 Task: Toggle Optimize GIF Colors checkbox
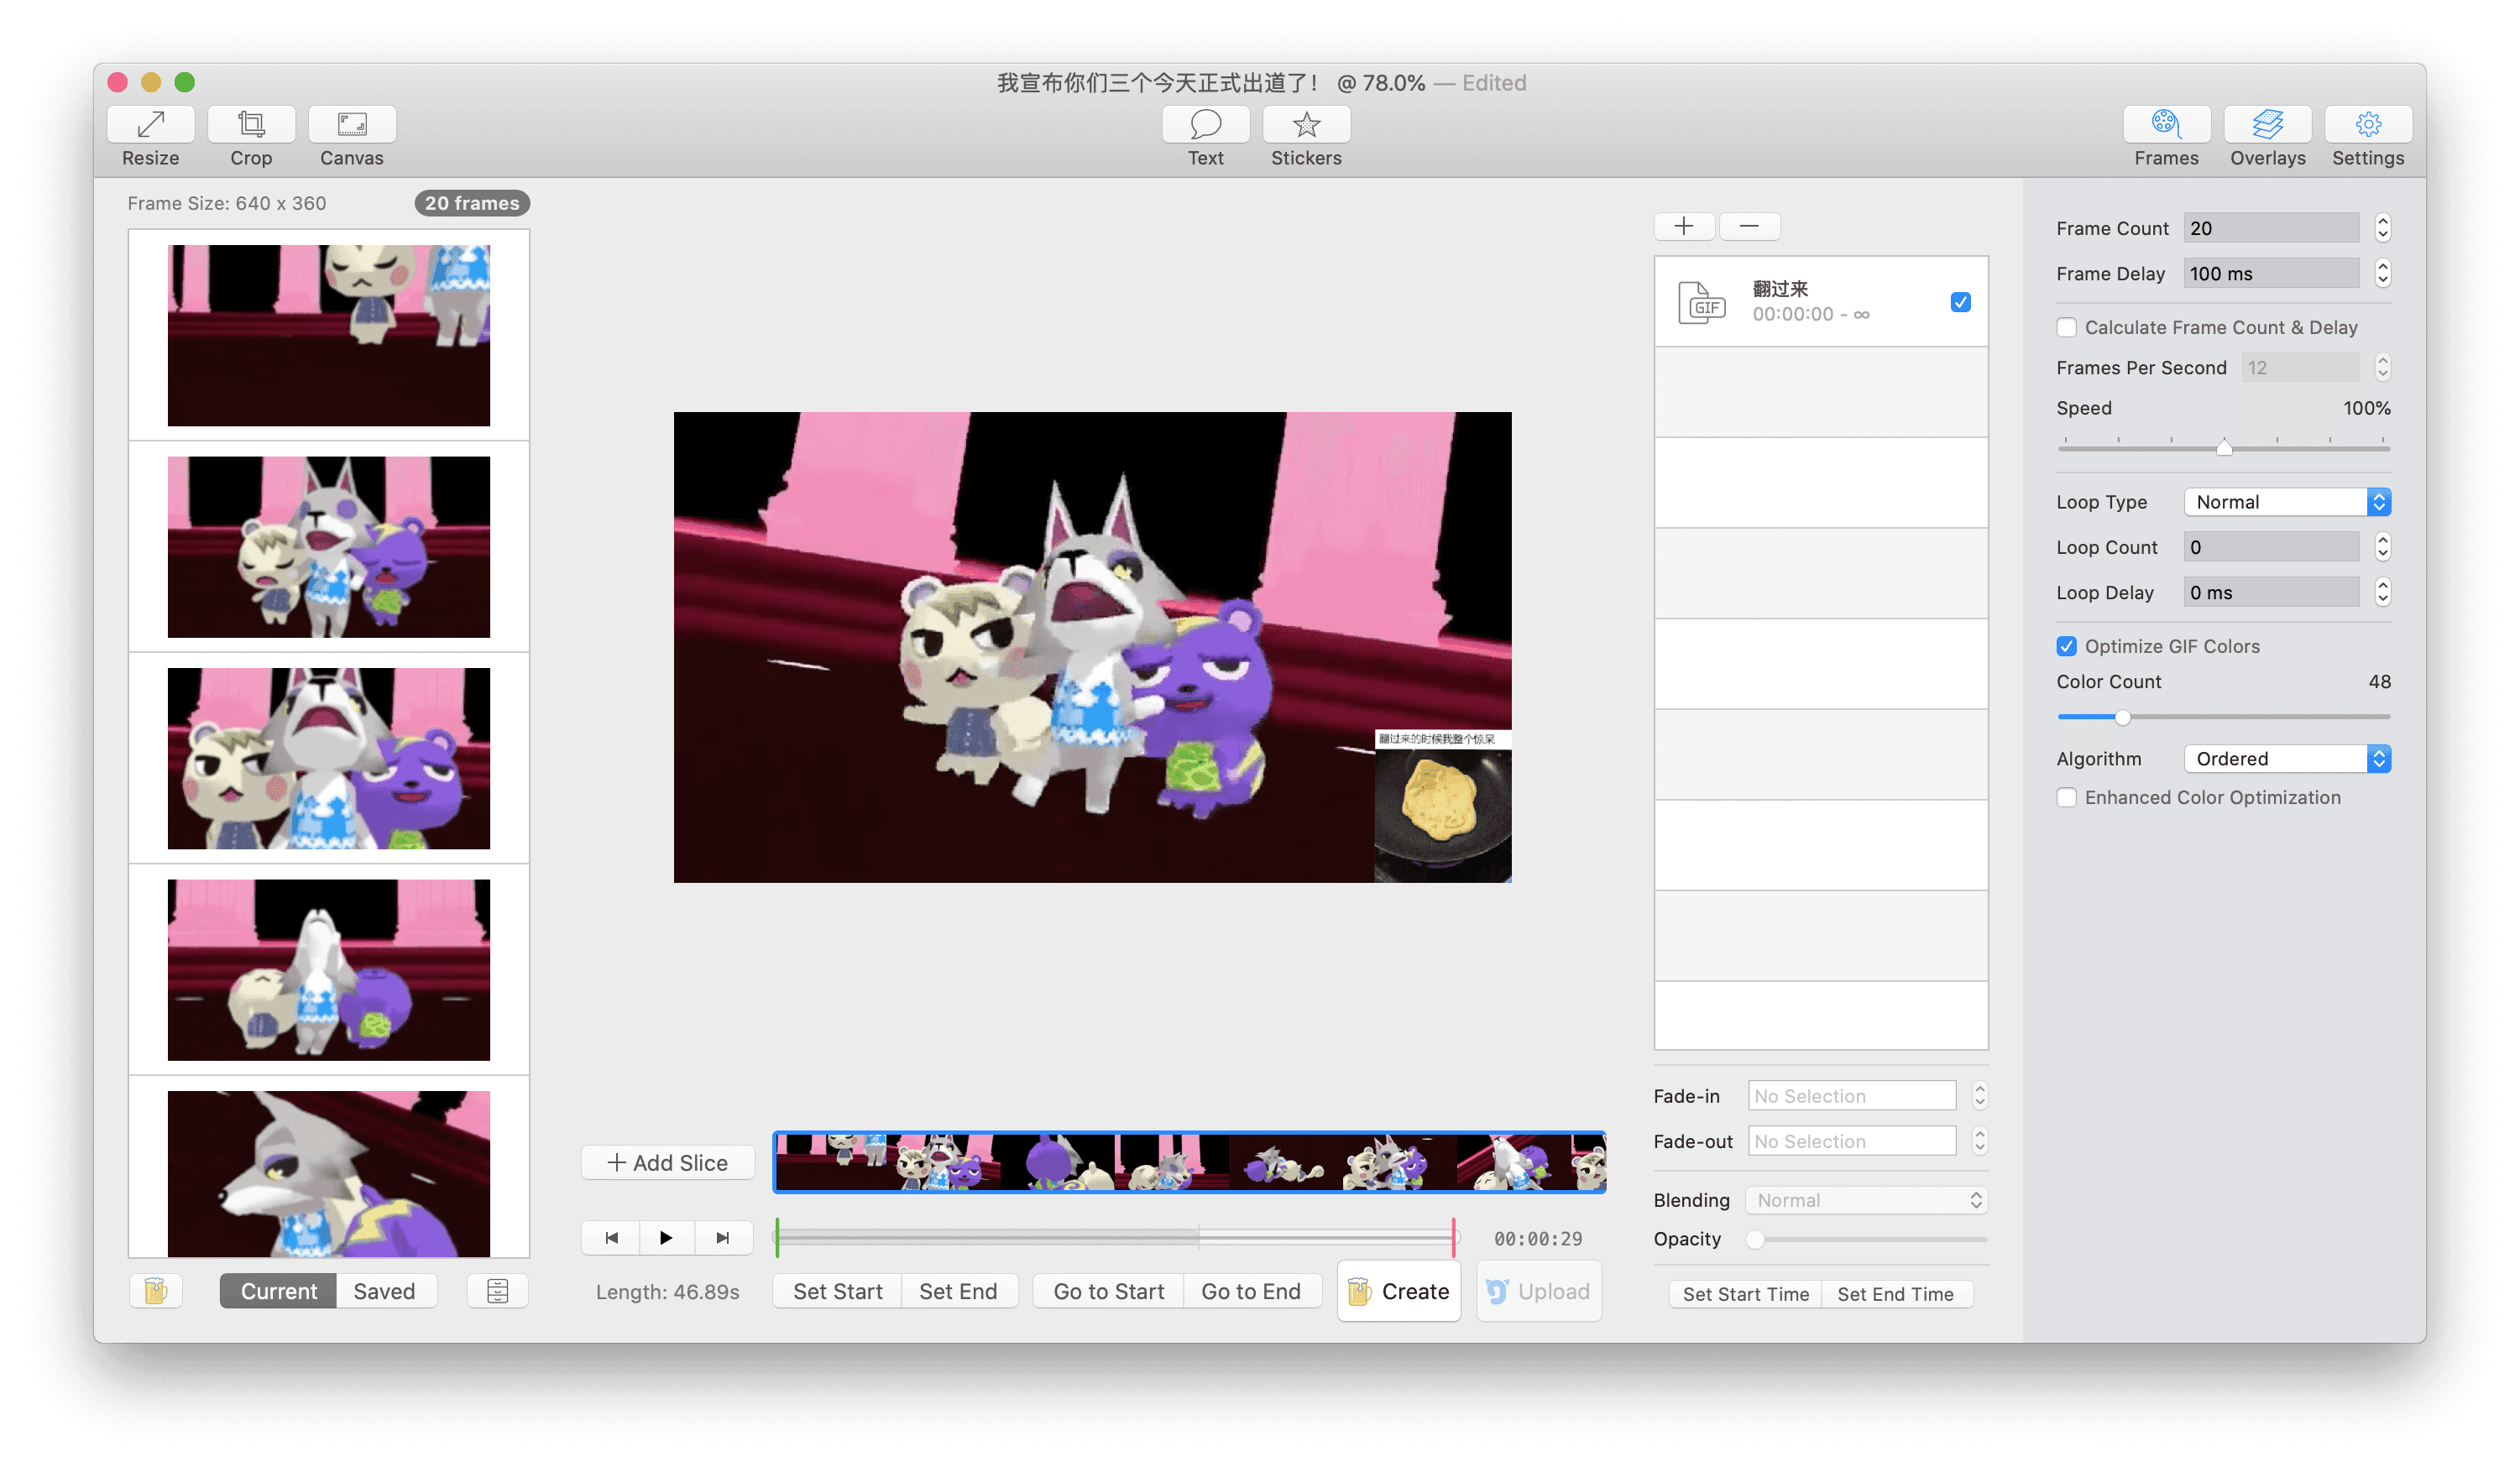coord(2068,645)
